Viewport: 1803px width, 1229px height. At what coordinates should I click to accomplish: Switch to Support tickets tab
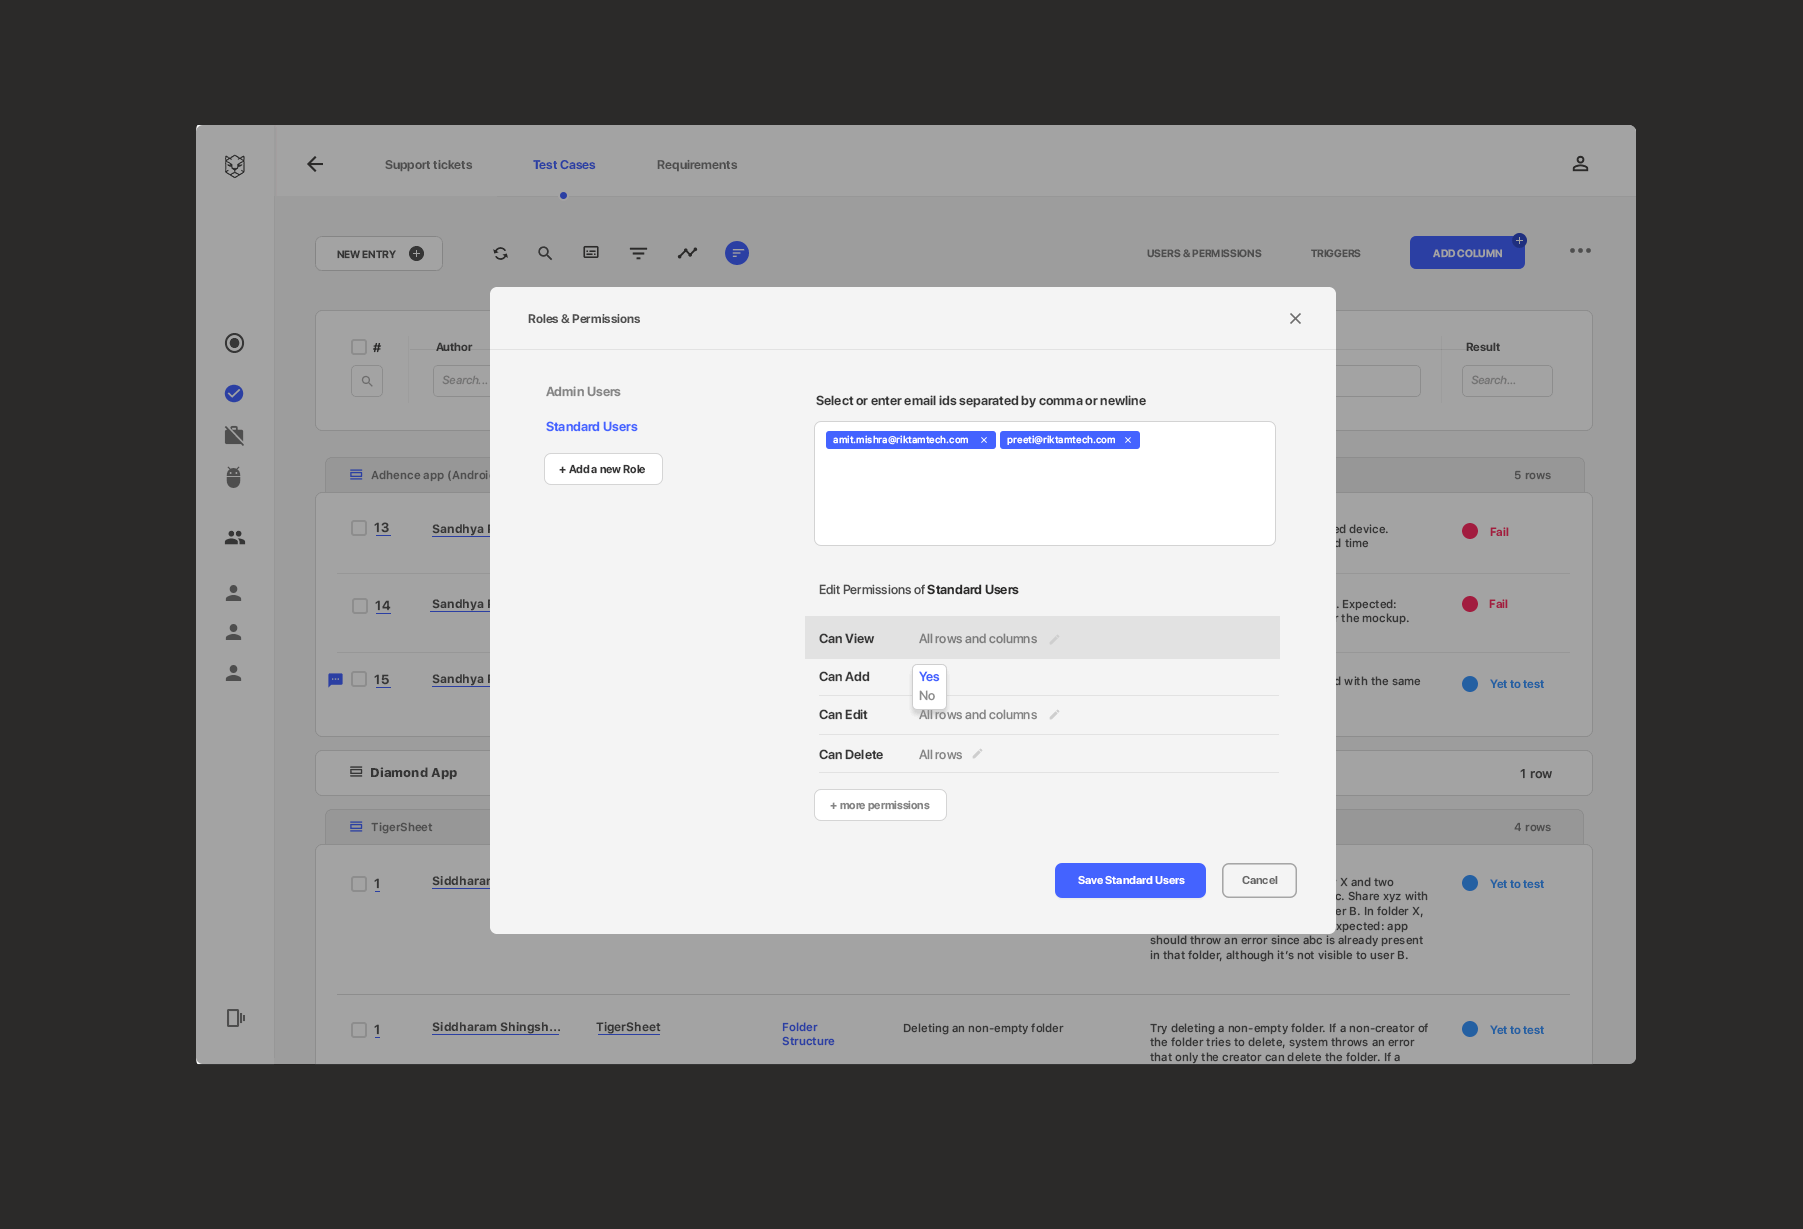click(x=428, y=165)
